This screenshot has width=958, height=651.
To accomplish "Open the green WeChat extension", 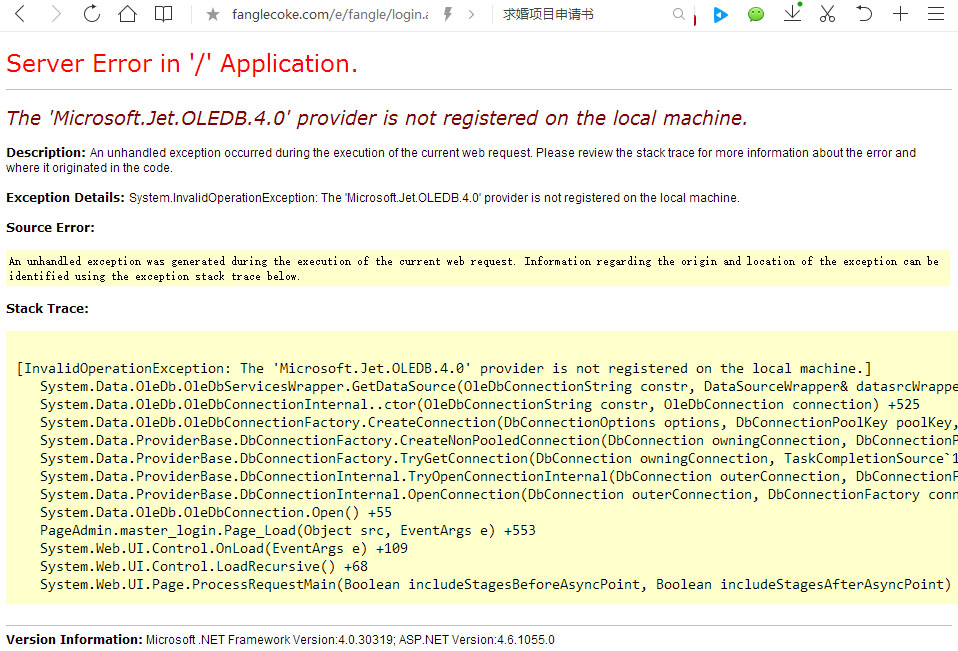I will [756, 15].
